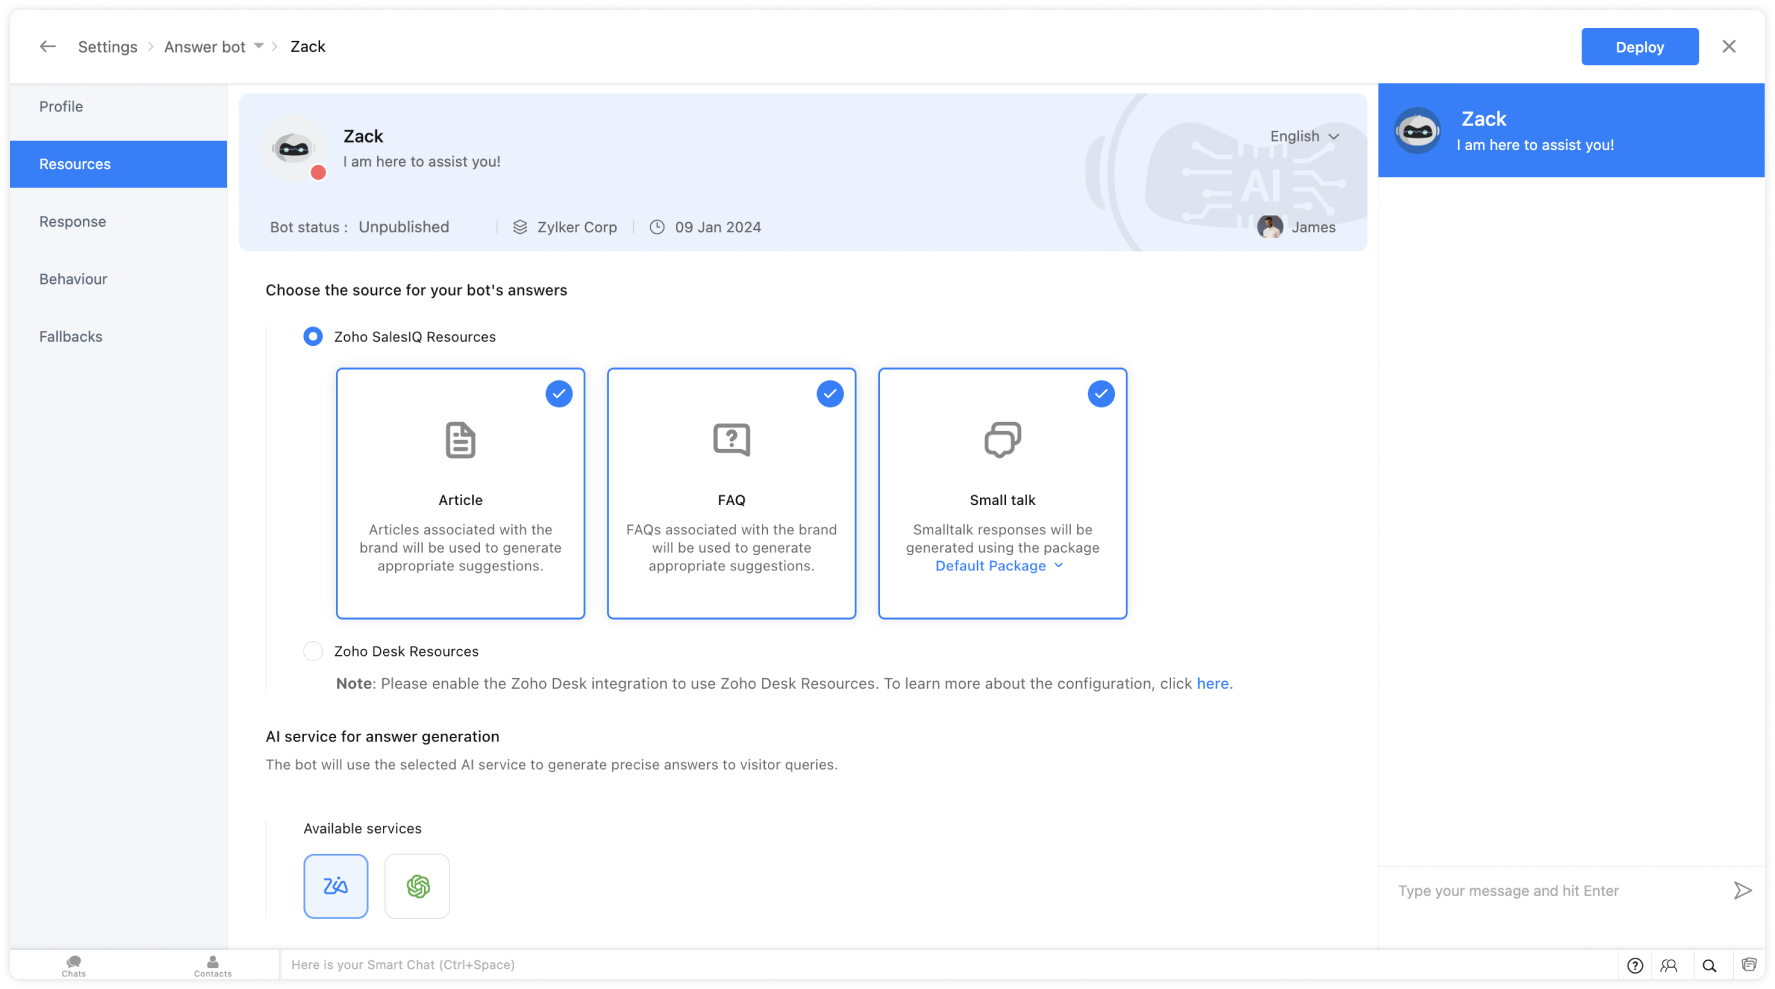Click the Zylker Corp brand stack icon
The width and height of the screenshot is (1775, 989).
point(520,227)
